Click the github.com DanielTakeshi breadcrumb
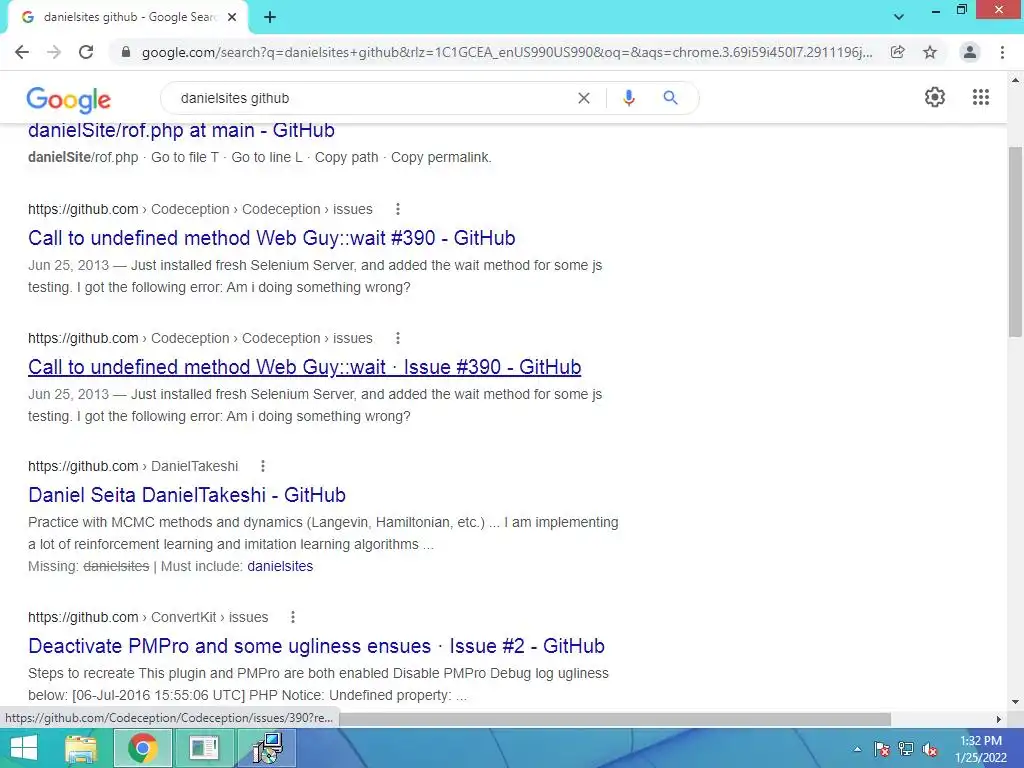The image size is (1024, 768). [x=133, y=466]
